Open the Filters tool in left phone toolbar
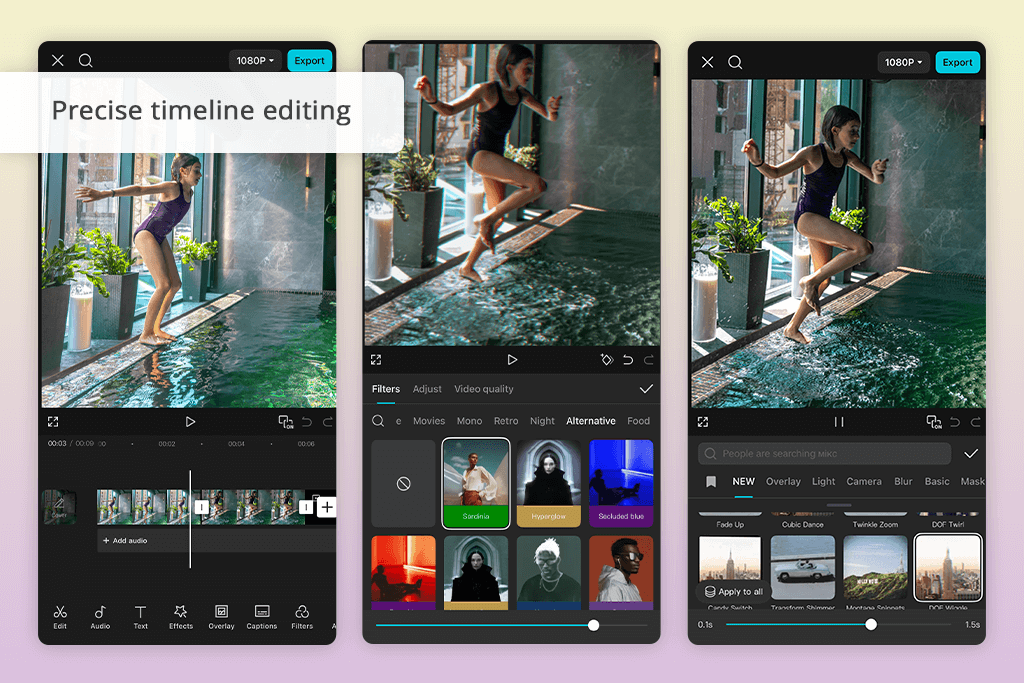Screen dimensions: 1024x683 [x=302, y=616]
